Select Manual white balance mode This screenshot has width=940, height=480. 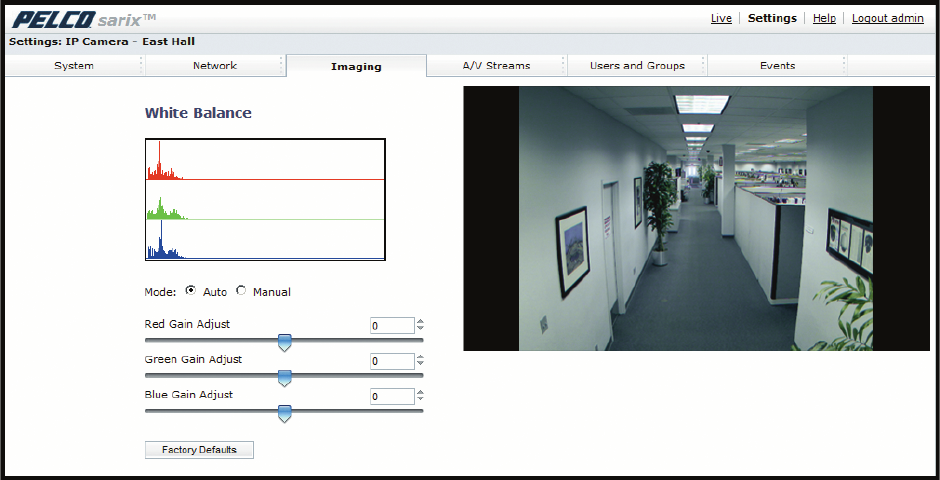(x=241, y=290)
